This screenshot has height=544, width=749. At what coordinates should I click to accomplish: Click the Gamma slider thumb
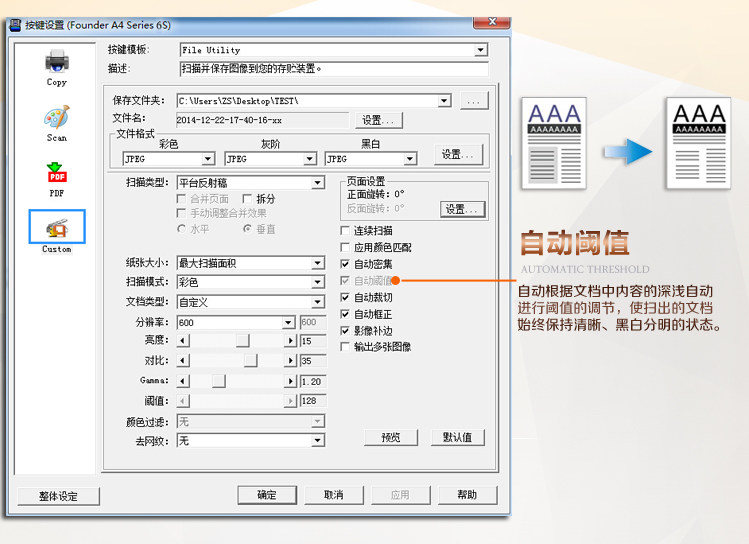(219, 381)
